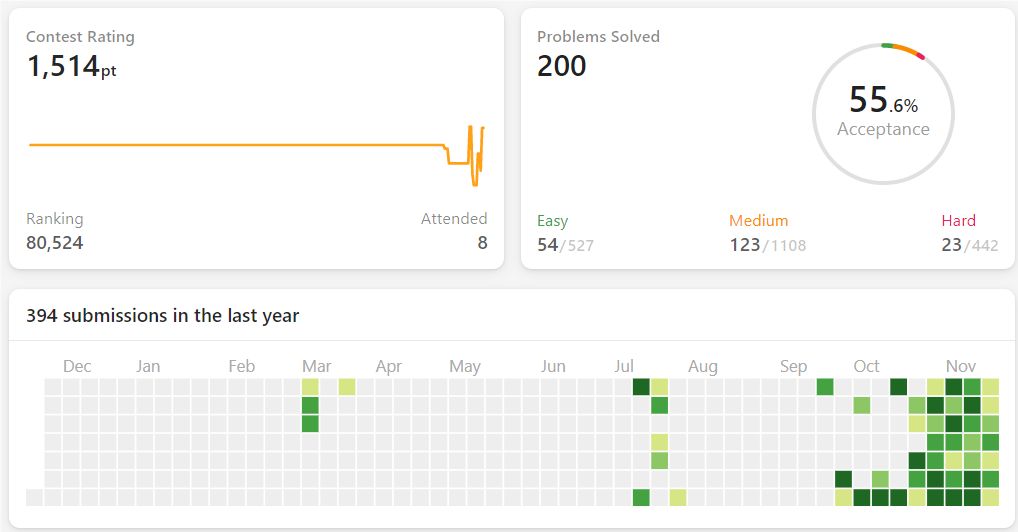Click the orange contest rating line graph
This screenshot has height=532, width=1018.
click(x=256, y=156)
